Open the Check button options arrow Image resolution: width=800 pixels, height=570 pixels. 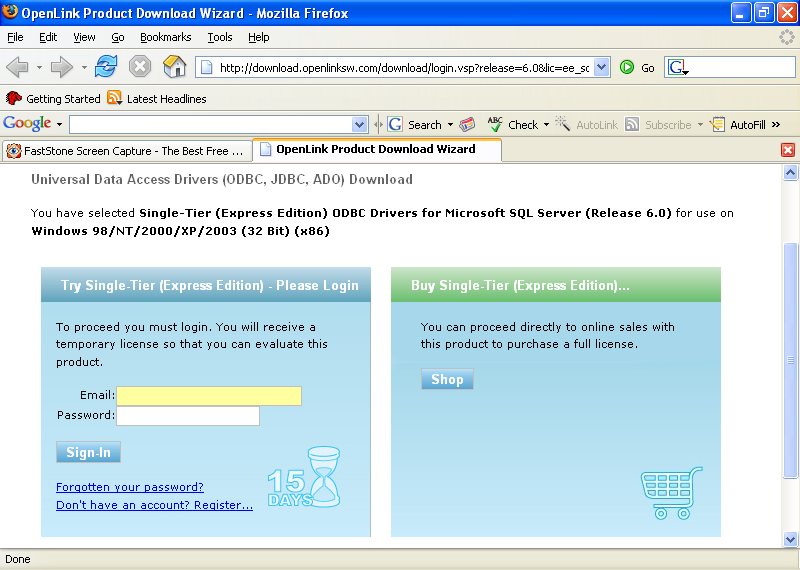546,125
